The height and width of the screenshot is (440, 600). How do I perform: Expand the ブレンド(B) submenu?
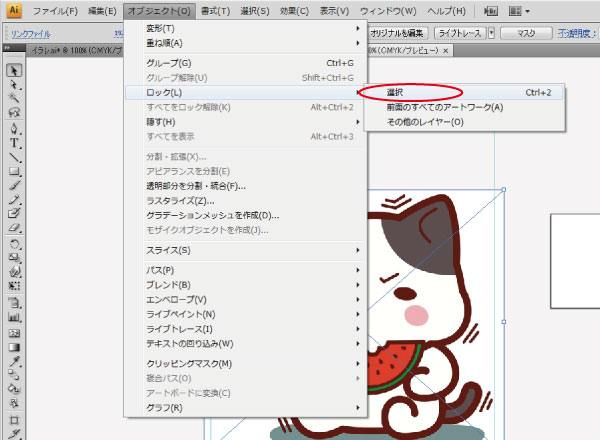246,285
